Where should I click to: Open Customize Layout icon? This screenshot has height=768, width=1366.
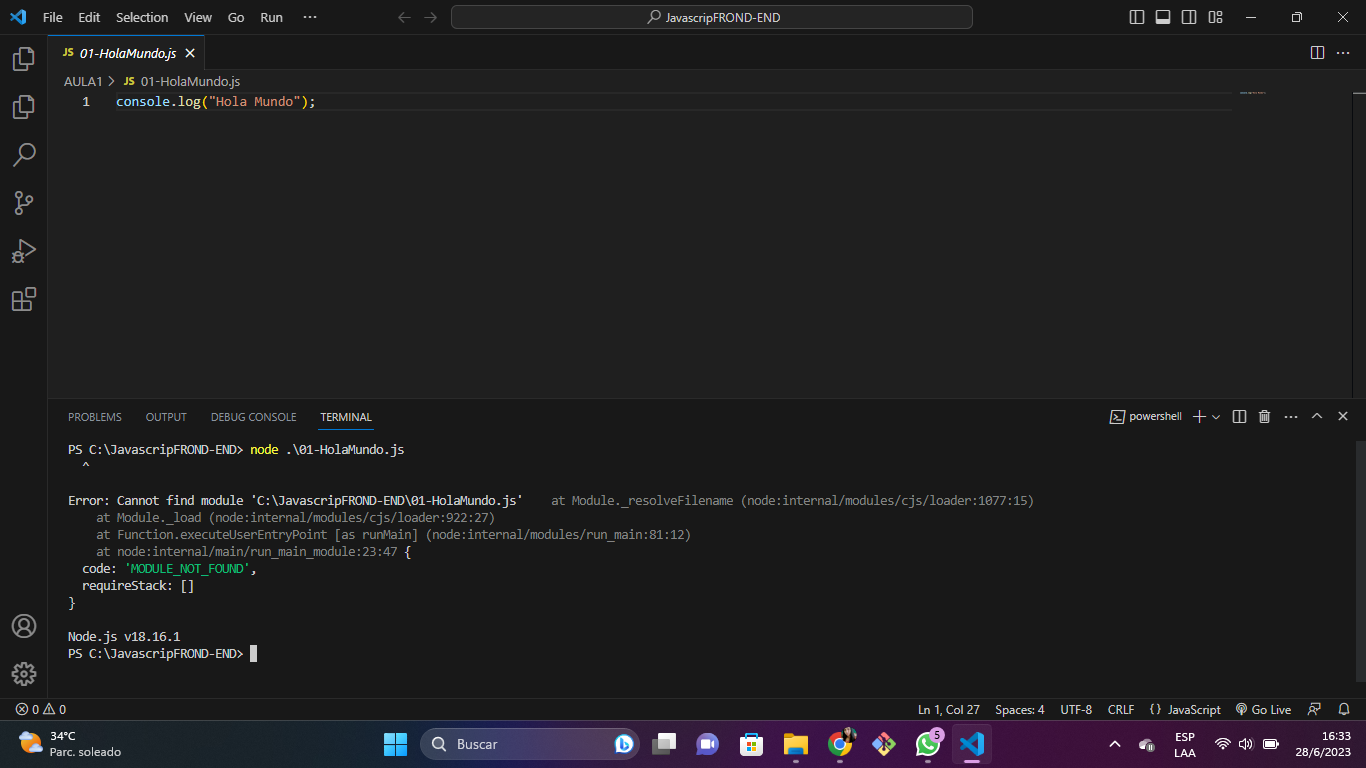[x=1216, y=17]
